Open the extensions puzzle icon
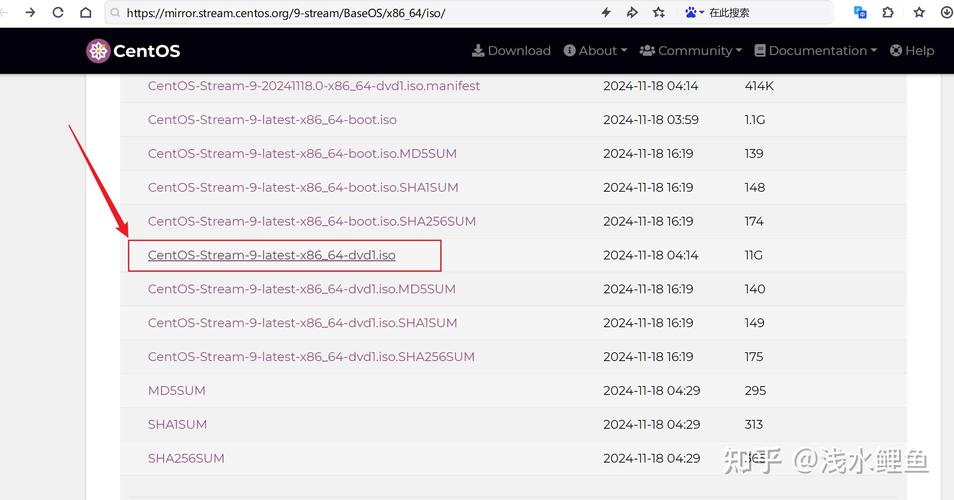Viewport: 954px width, 500px height. click(x=888, y=12)
